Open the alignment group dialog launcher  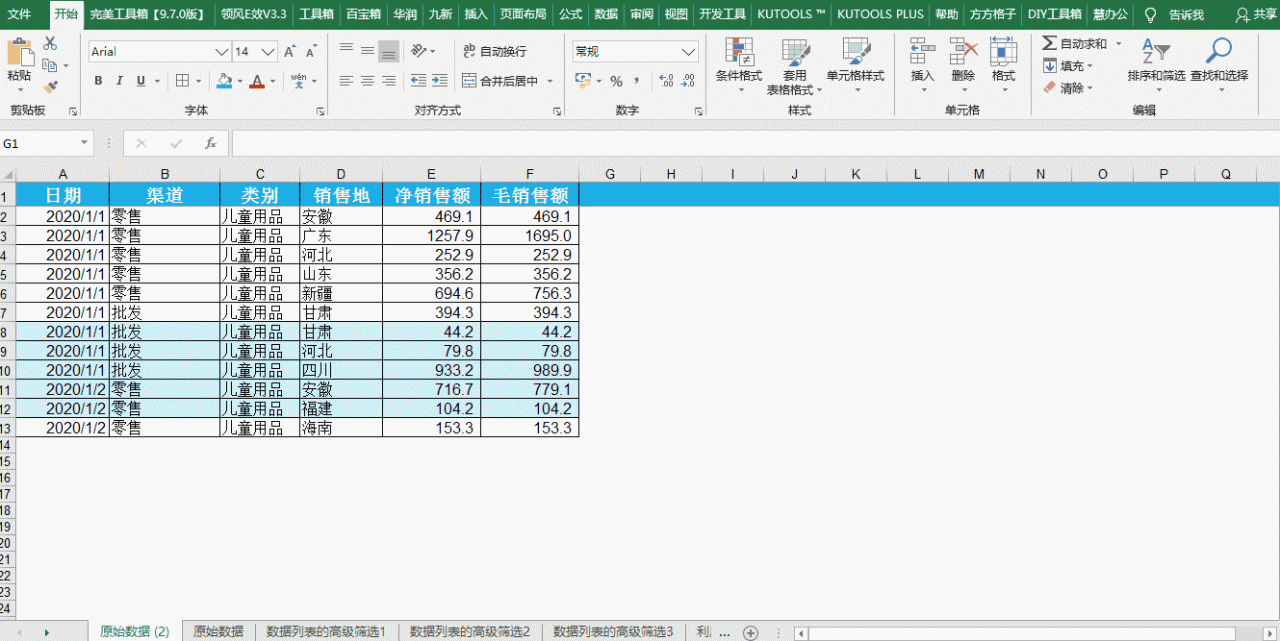click(x=557, y=112)
